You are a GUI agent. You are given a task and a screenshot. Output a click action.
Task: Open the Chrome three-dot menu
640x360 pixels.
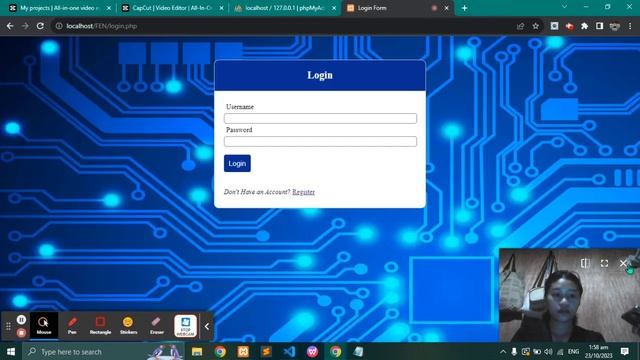pyautogui.click(x=630, y=26)
